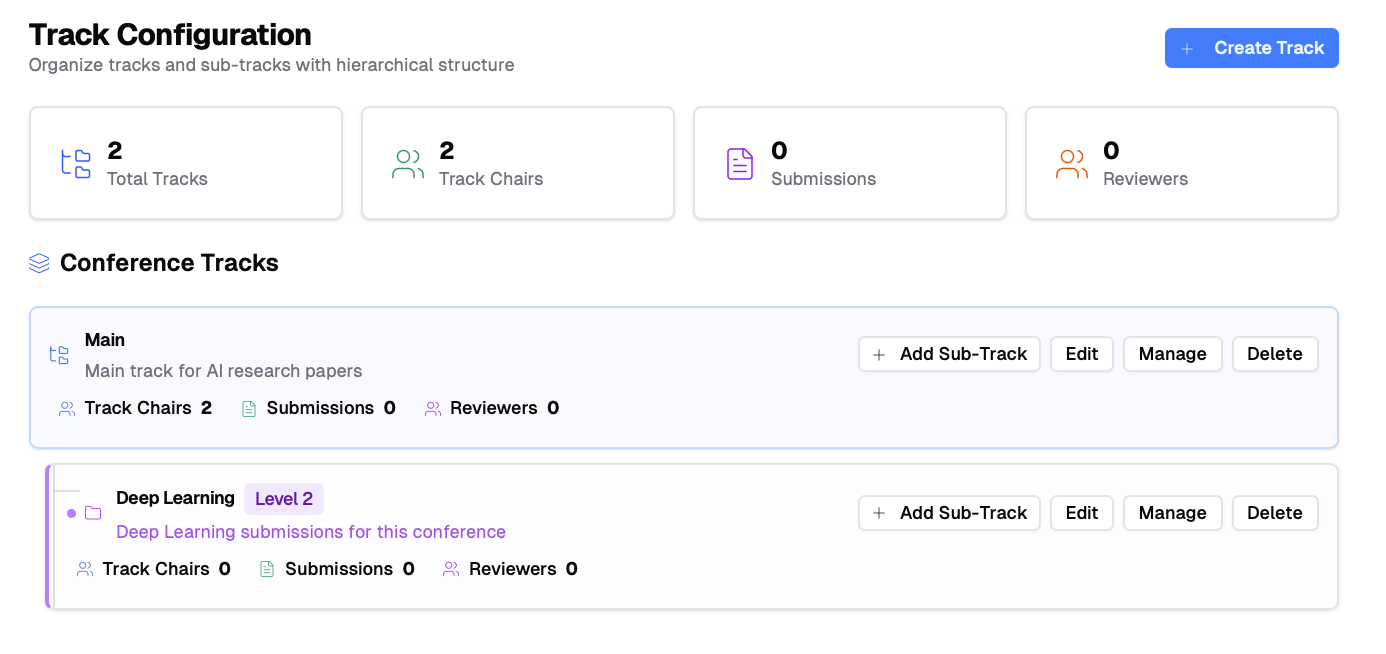Screen dimensions: 1386x654
Task: Add a Sub-Track to the Main track
Action: (x=949, y=354)
